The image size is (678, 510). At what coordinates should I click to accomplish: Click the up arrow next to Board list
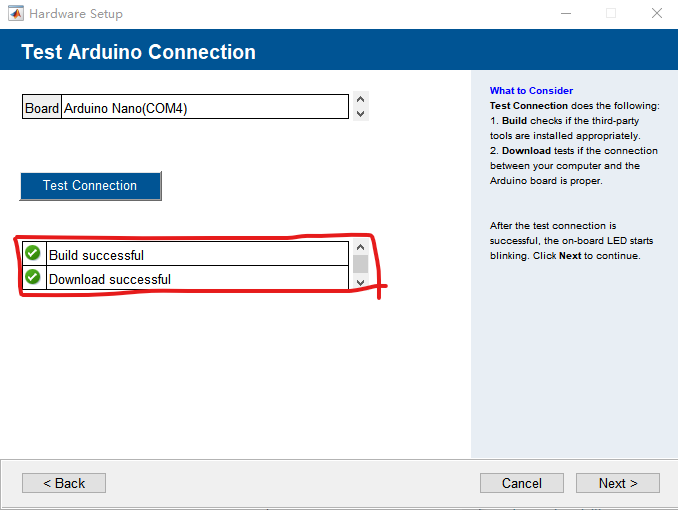click(x=361, y=99)
